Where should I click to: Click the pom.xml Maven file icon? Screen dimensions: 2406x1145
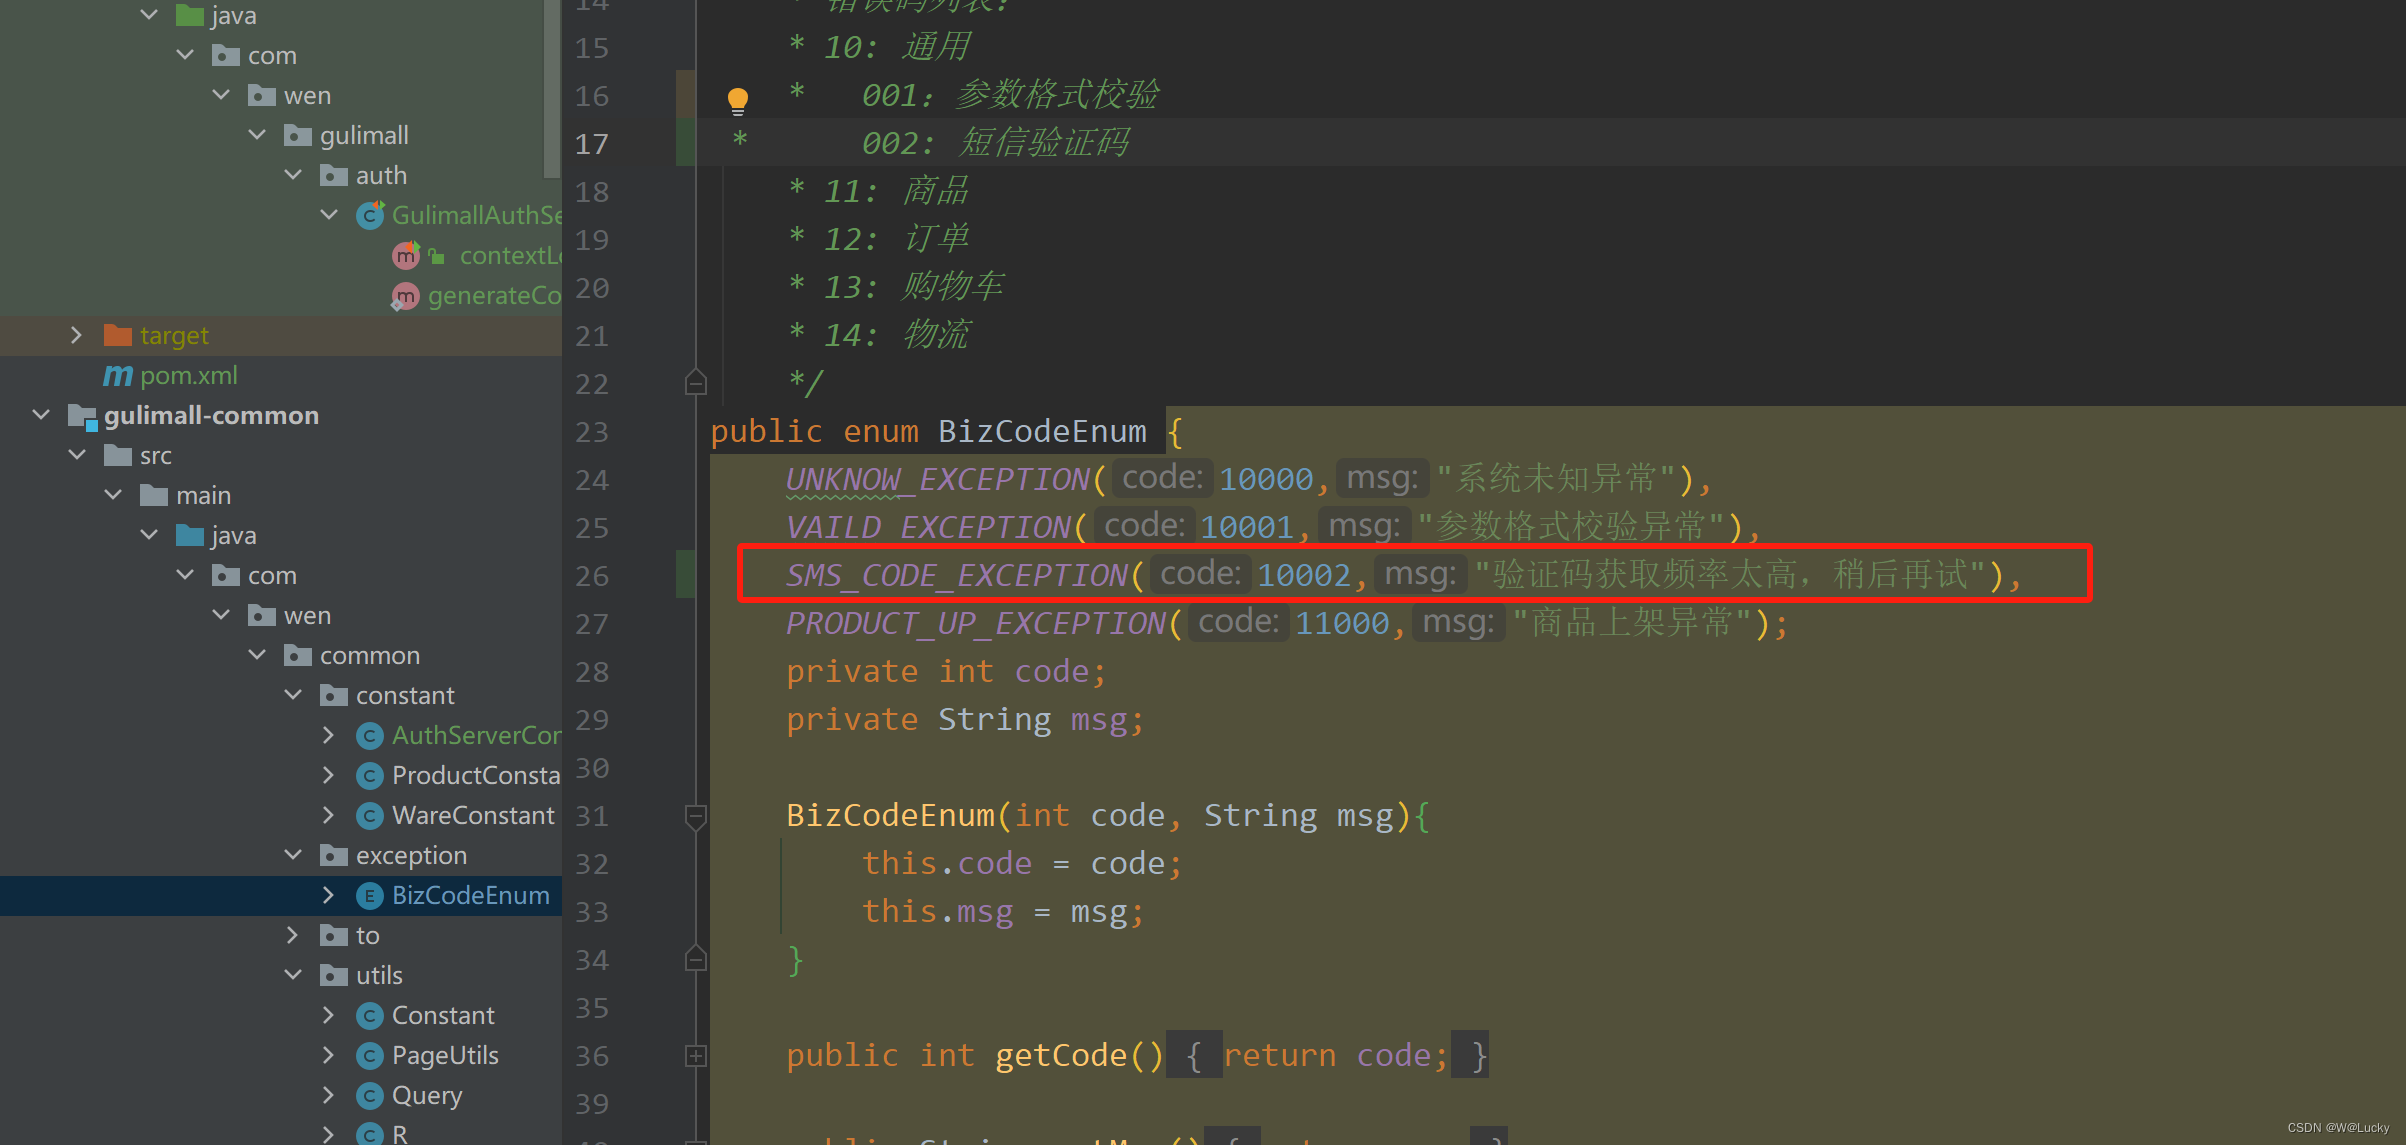(117, 376)
